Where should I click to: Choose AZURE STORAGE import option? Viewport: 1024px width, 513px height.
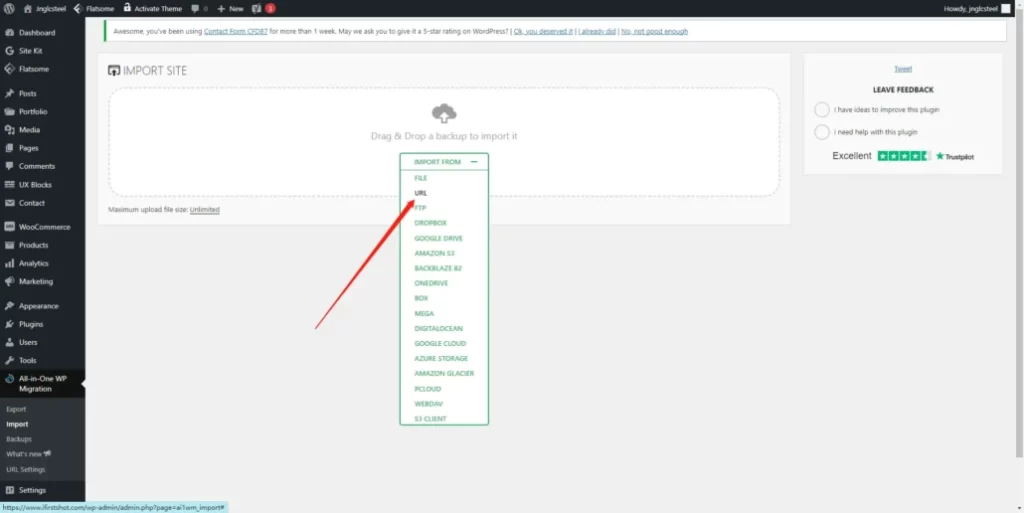click(441, 359)
